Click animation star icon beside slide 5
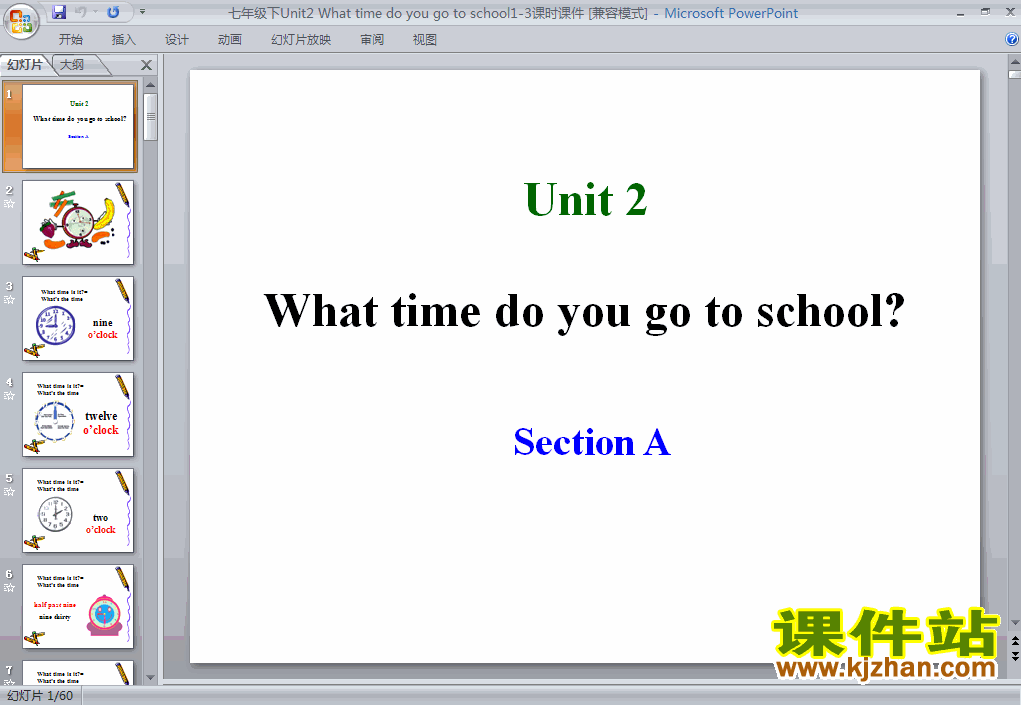Image resolution: width=1021 pixels, height=705 pixels. point(9,492)
